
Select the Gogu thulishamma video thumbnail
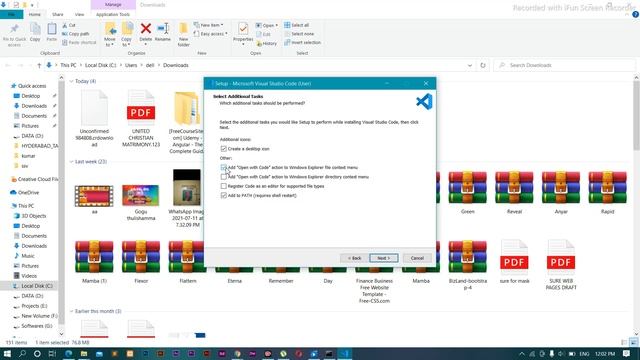pyautogui.click(x=141, y=202)
